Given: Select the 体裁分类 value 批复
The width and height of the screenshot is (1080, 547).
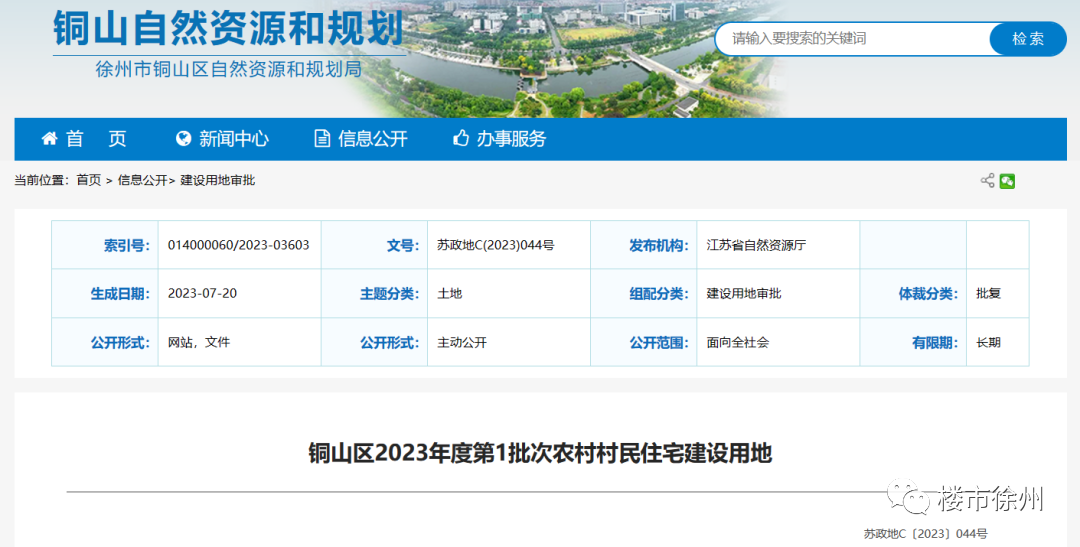Looking at the screenshot, I should click(x=988, y=293).
